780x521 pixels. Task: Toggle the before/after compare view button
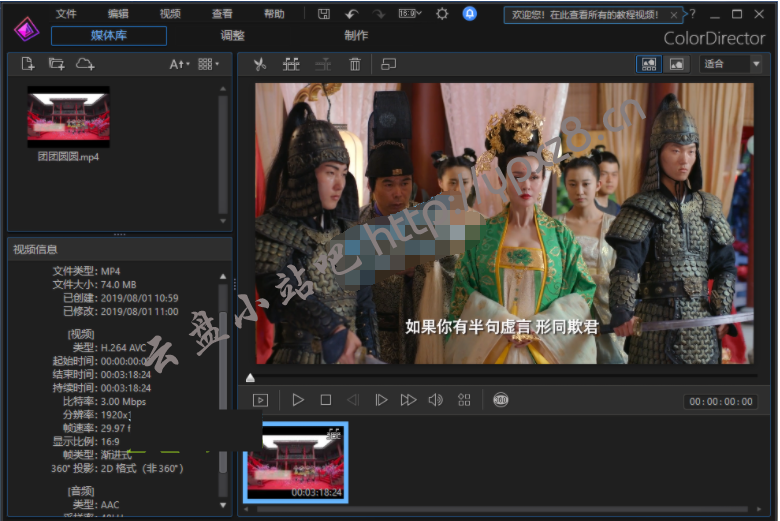point(649,64)
